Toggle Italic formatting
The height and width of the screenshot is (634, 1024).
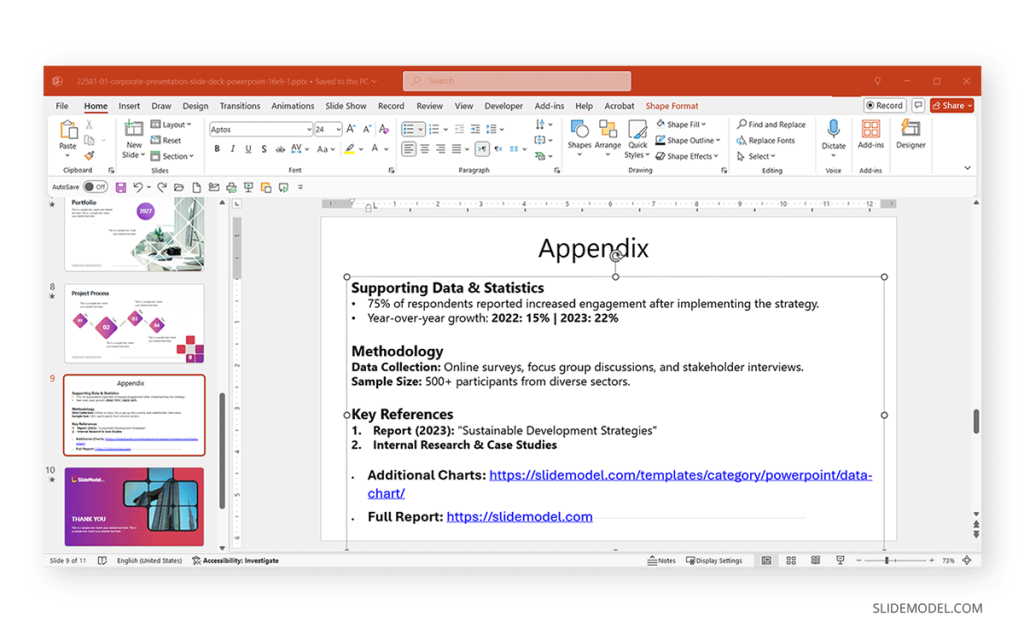(233, 149)
